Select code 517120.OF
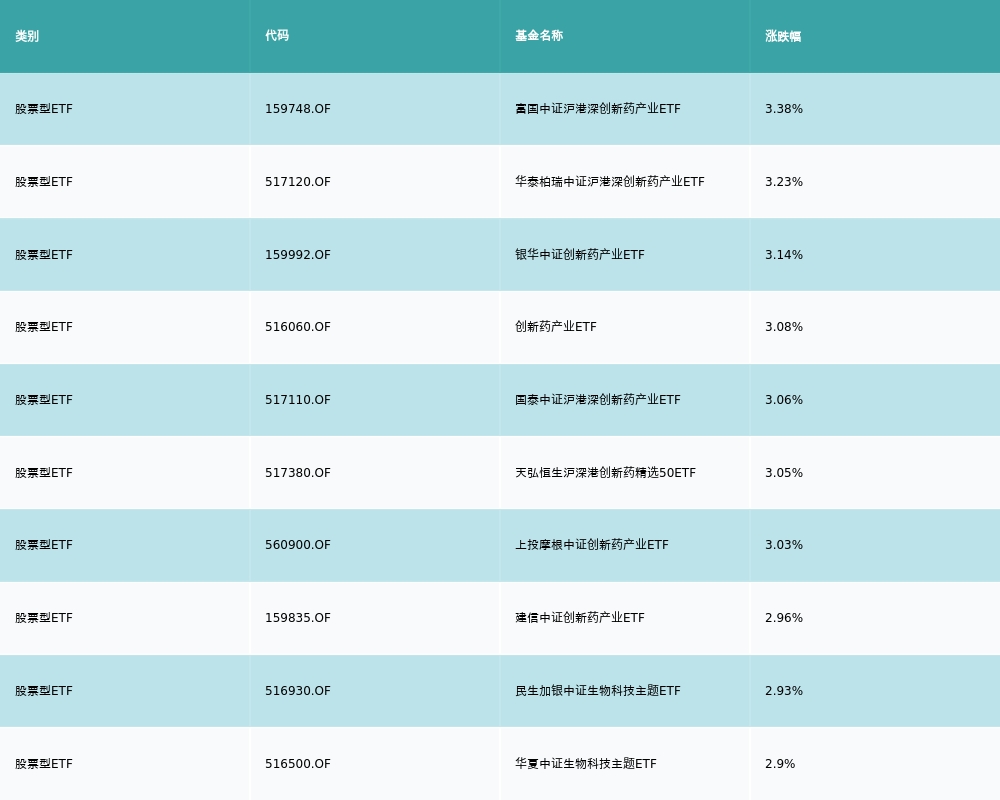This screenshot has height=800, width=1000. tap(298, 182)
